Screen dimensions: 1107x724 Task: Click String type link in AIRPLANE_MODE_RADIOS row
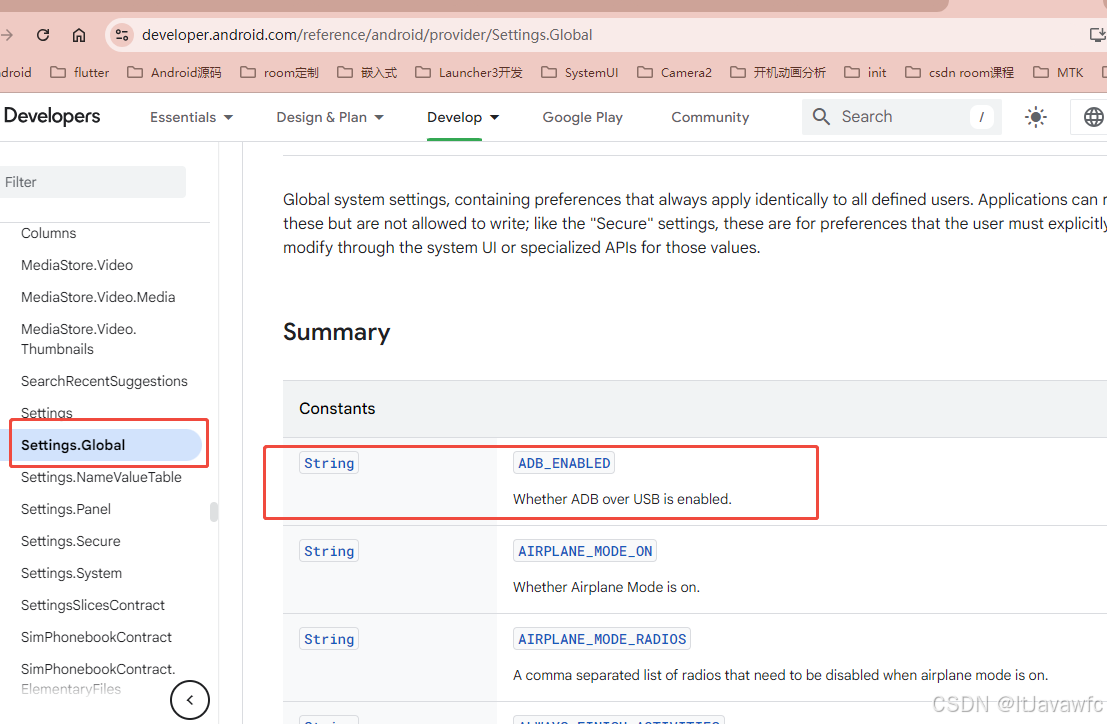329,639
